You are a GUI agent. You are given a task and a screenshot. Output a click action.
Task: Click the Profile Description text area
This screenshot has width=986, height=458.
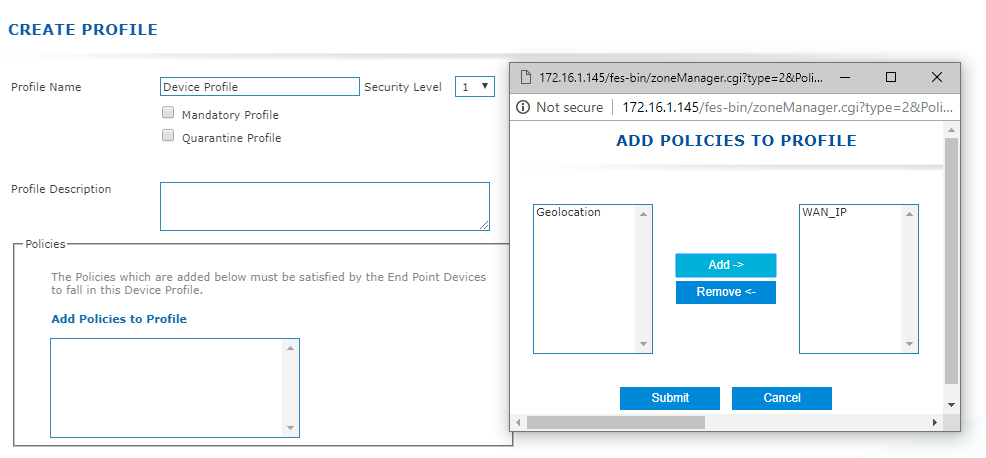click(x=324, y=206)
